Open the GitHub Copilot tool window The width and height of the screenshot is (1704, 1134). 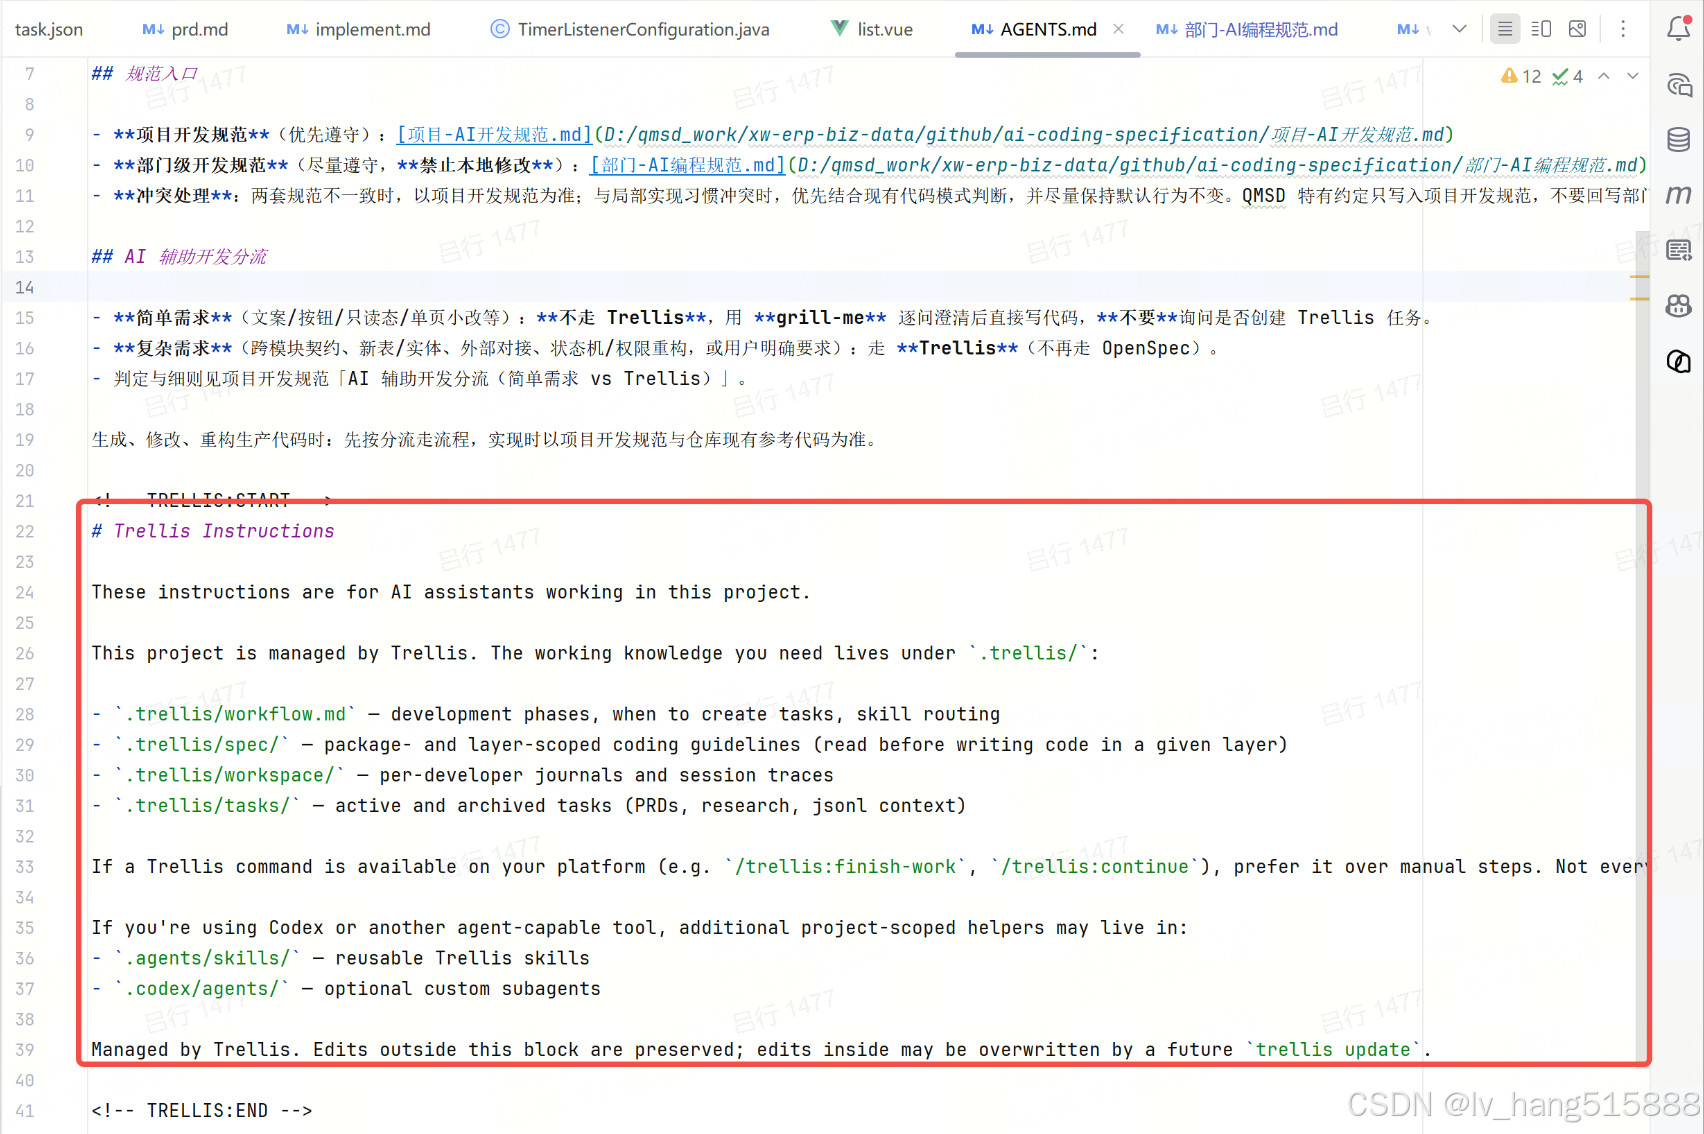click(x=1679, y=305)
